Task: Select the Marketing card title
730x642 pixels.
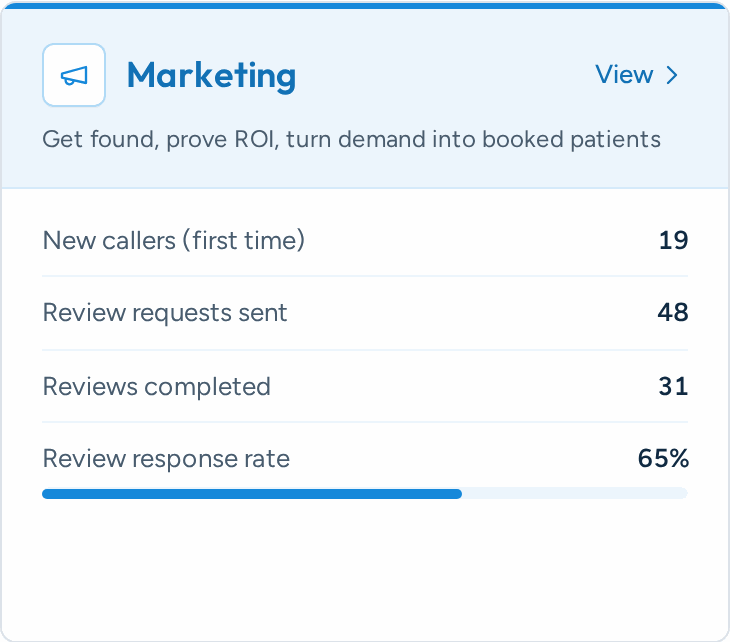Action: point(211,75)
